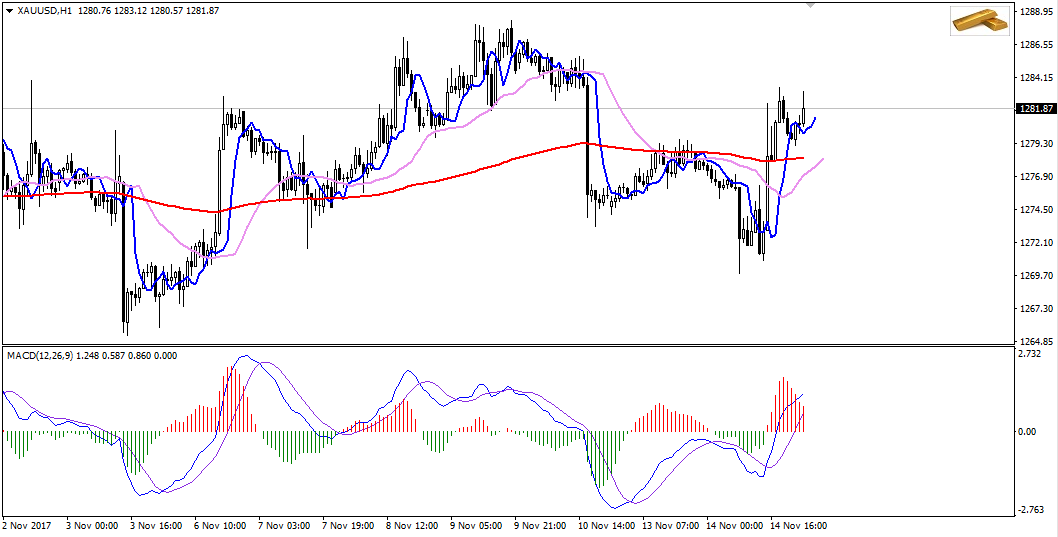Screen dimensions: 1058x537
Task: Click the 7 Nov 03:00 time label
Action: pos(285,525)
